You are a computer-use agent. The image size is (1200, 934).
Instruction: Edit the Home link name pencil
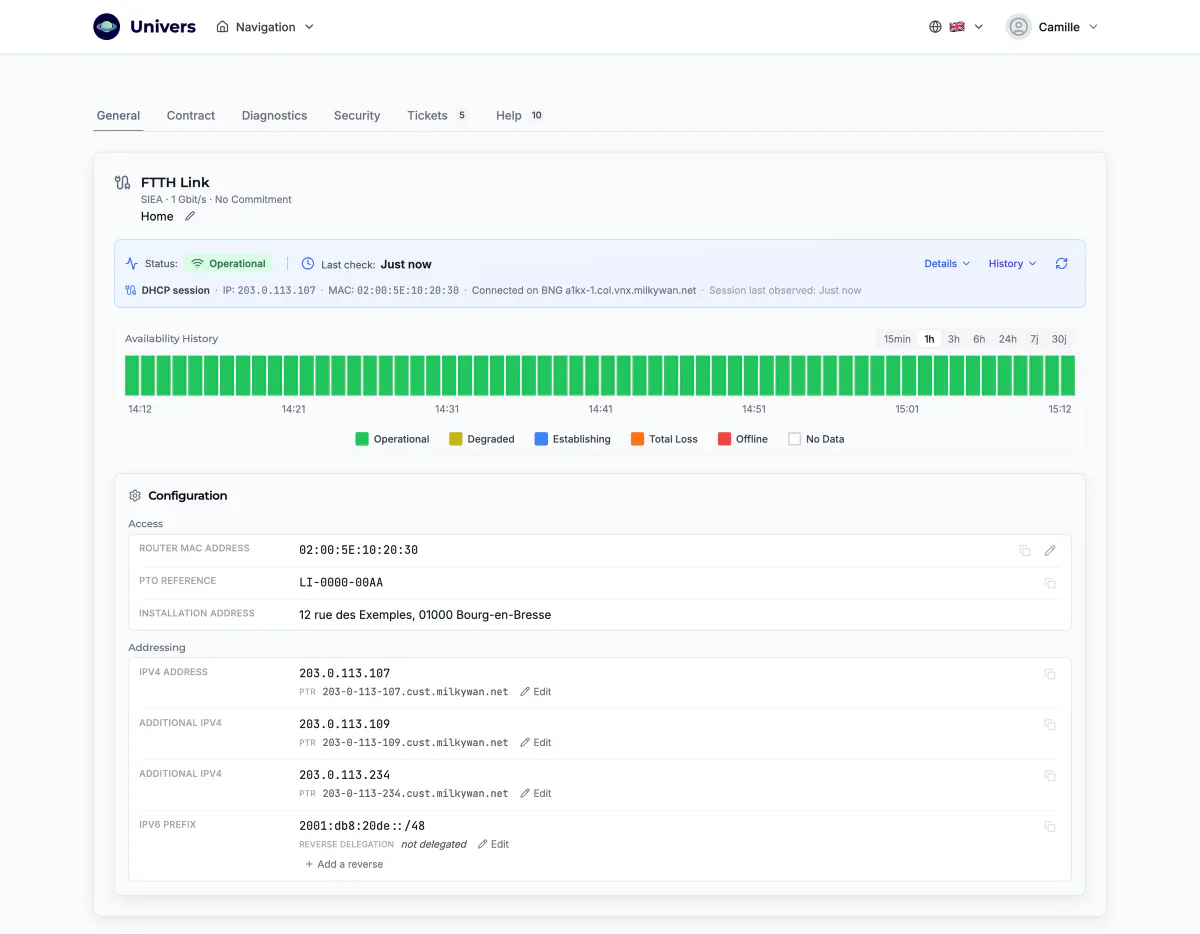[190, 216]
